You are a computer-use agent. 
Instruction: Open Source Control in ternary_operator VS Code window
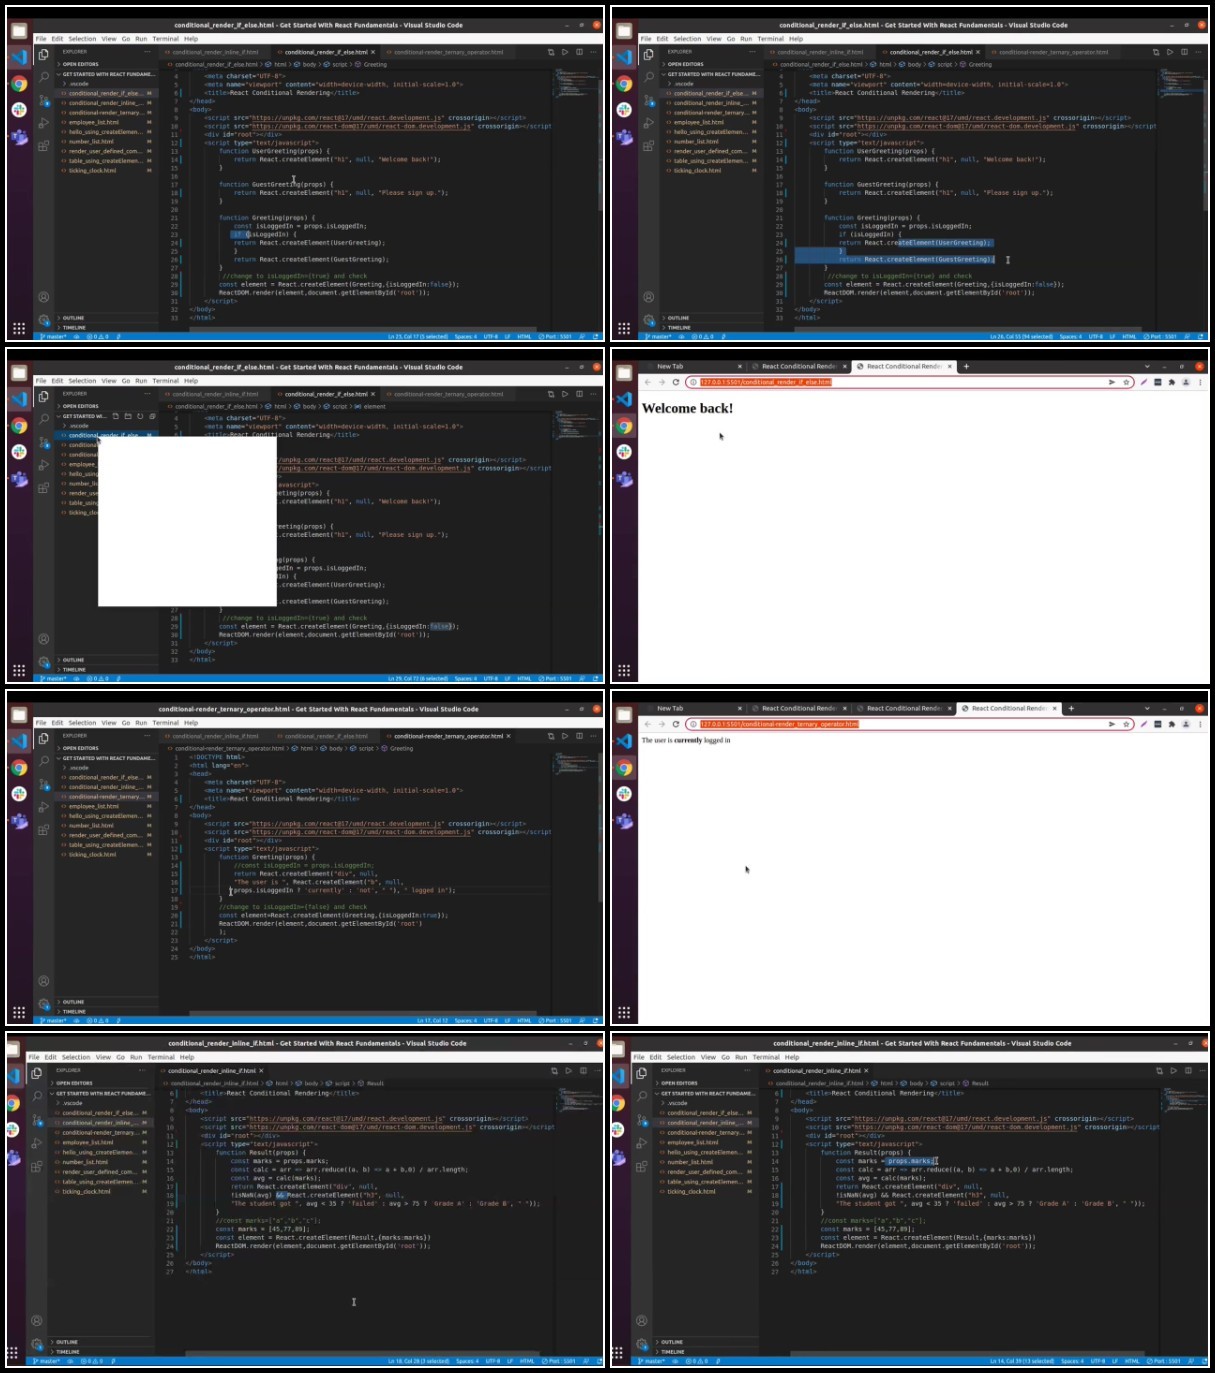point(44,783)
